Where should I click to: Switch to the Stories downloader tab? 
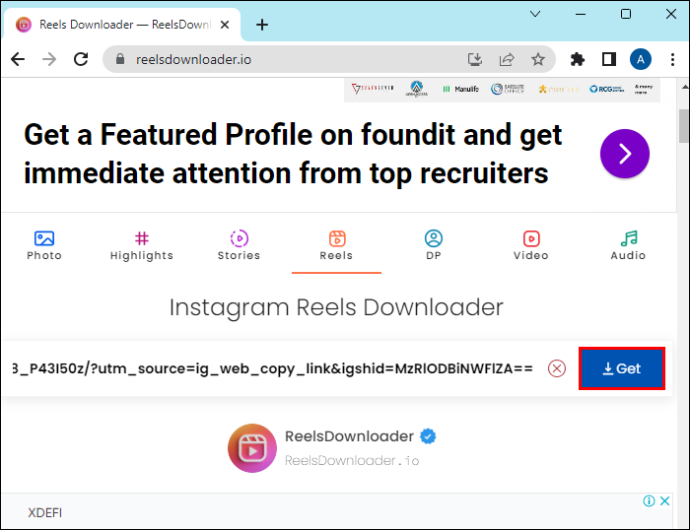[x=239, y=246]
